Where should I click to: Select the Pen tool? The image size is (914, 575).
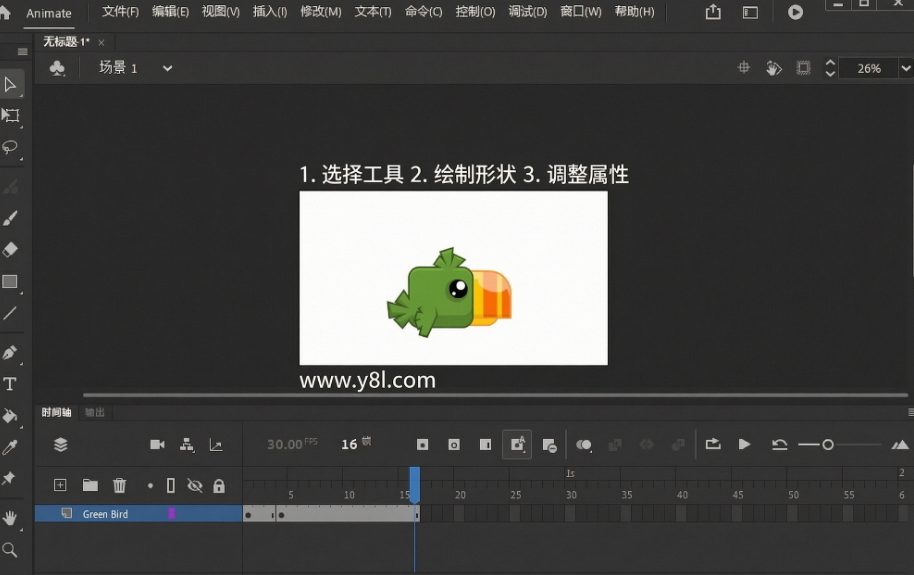pyautogui.click(x=10, y=352)
